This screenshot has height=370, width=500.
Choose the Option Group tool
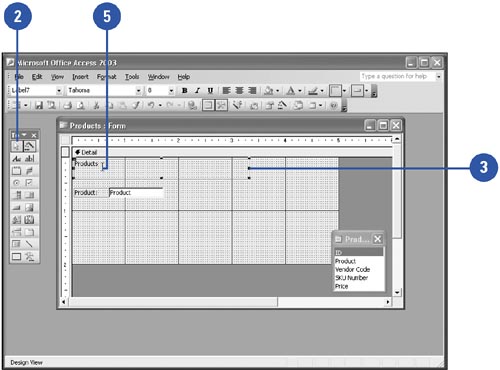(x=16, y=171)
